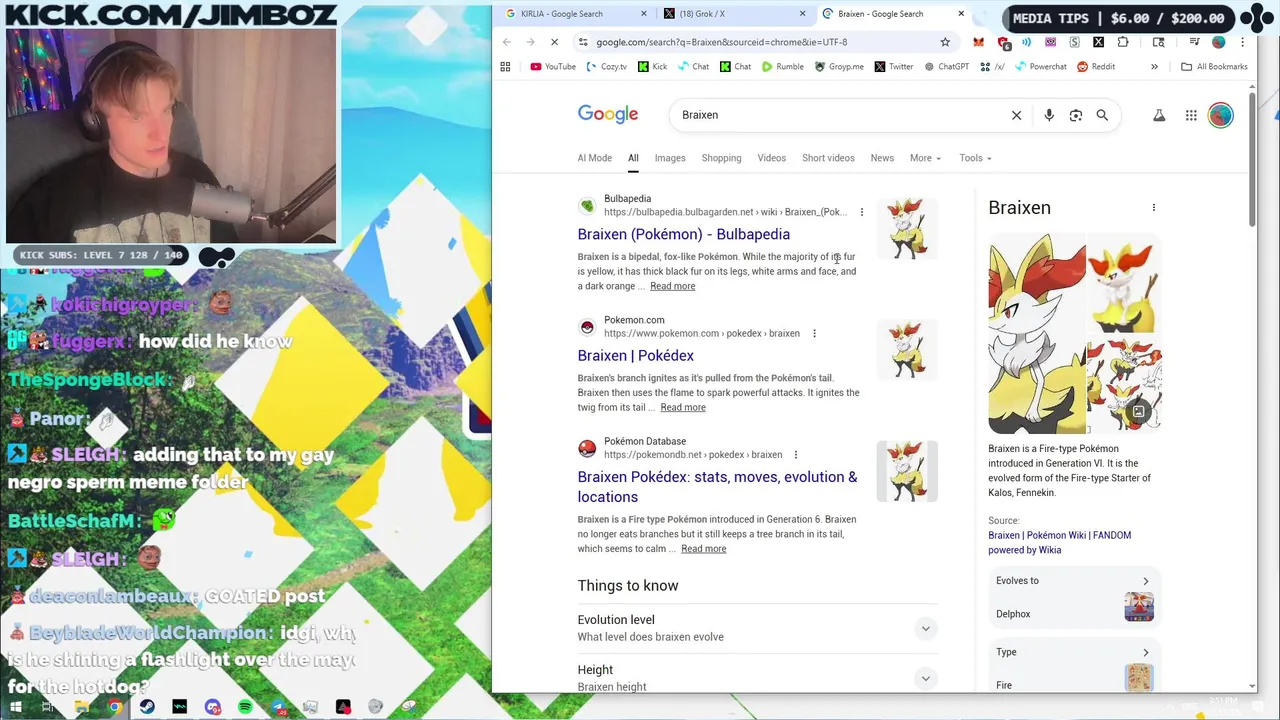Click the magnifier search button
This screenshot has height=720, width=1280.
tap(1102, 115)
